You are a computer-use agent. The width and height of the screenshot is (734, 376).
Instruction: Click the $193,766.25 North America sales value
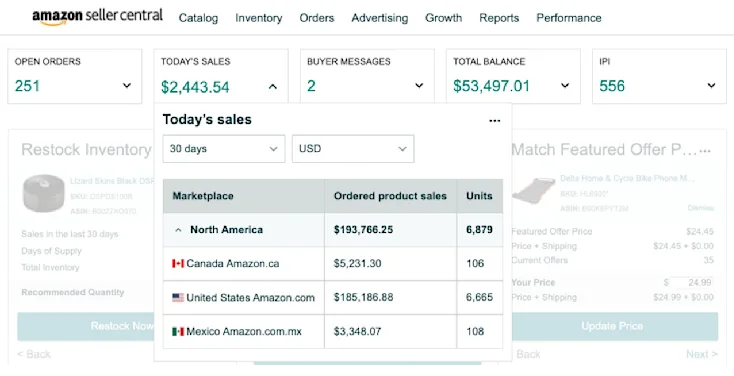pyautogui.click(x=363, y=230)
